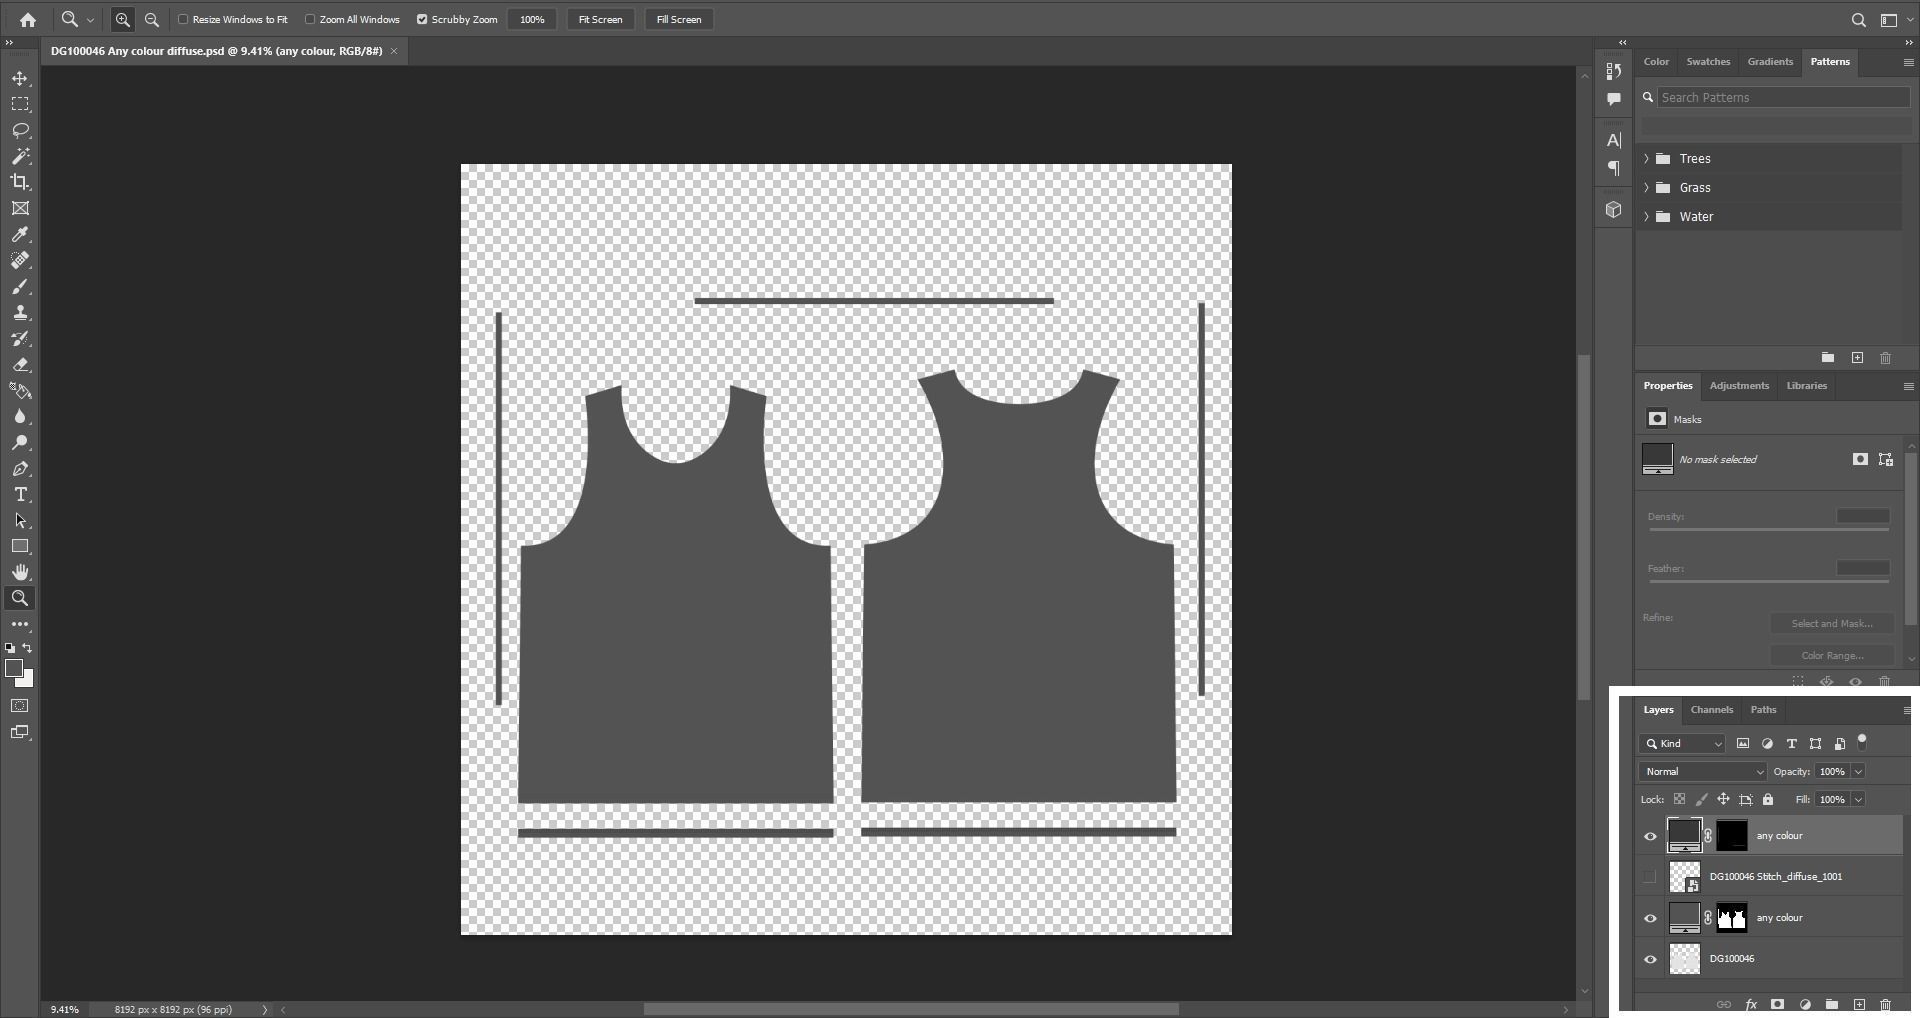Image resolution: width=1920 pixels, height=1018 pixels.
Task: Select the Clone Stamp tool
Action: point(20,313)
